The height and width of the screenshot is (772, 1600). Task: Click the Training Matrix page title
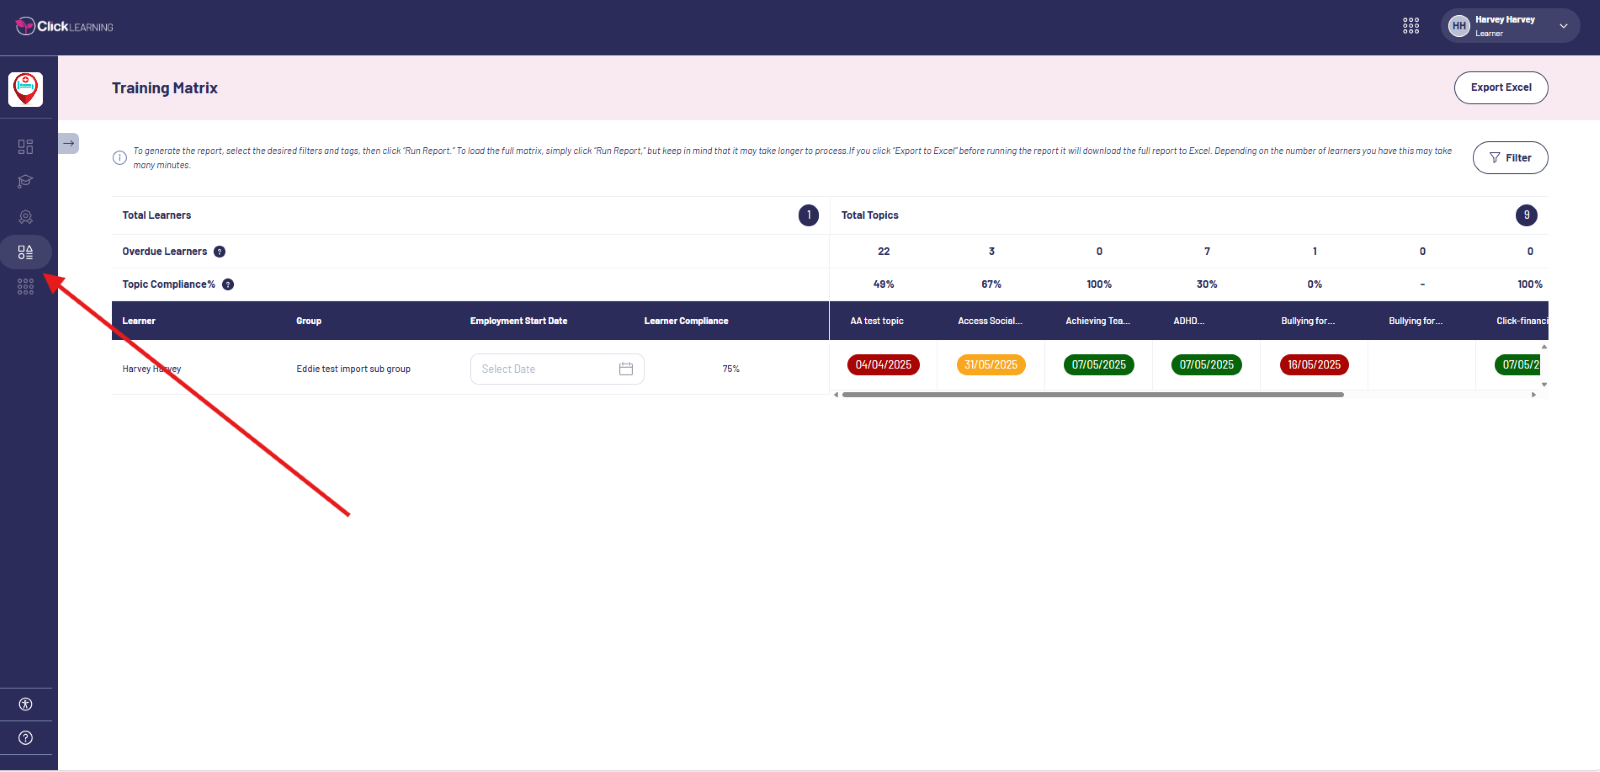pyautogui.click(x=165, y=88)
